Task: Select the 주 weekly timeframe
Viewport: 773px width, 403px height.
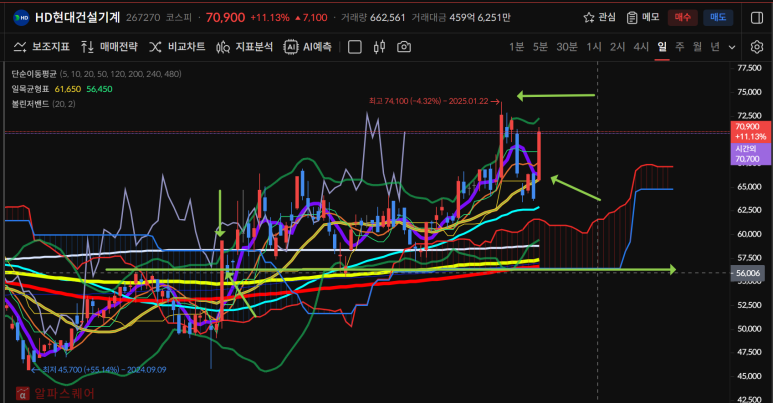Action: (x=680, y=47)
